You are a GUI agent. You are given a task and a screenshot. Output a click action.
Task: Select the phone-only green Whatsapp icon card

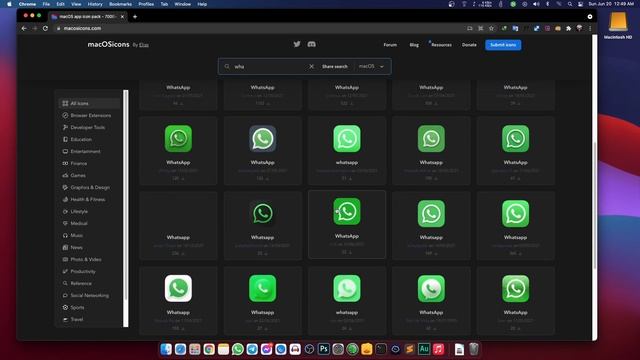coord(262,301)
